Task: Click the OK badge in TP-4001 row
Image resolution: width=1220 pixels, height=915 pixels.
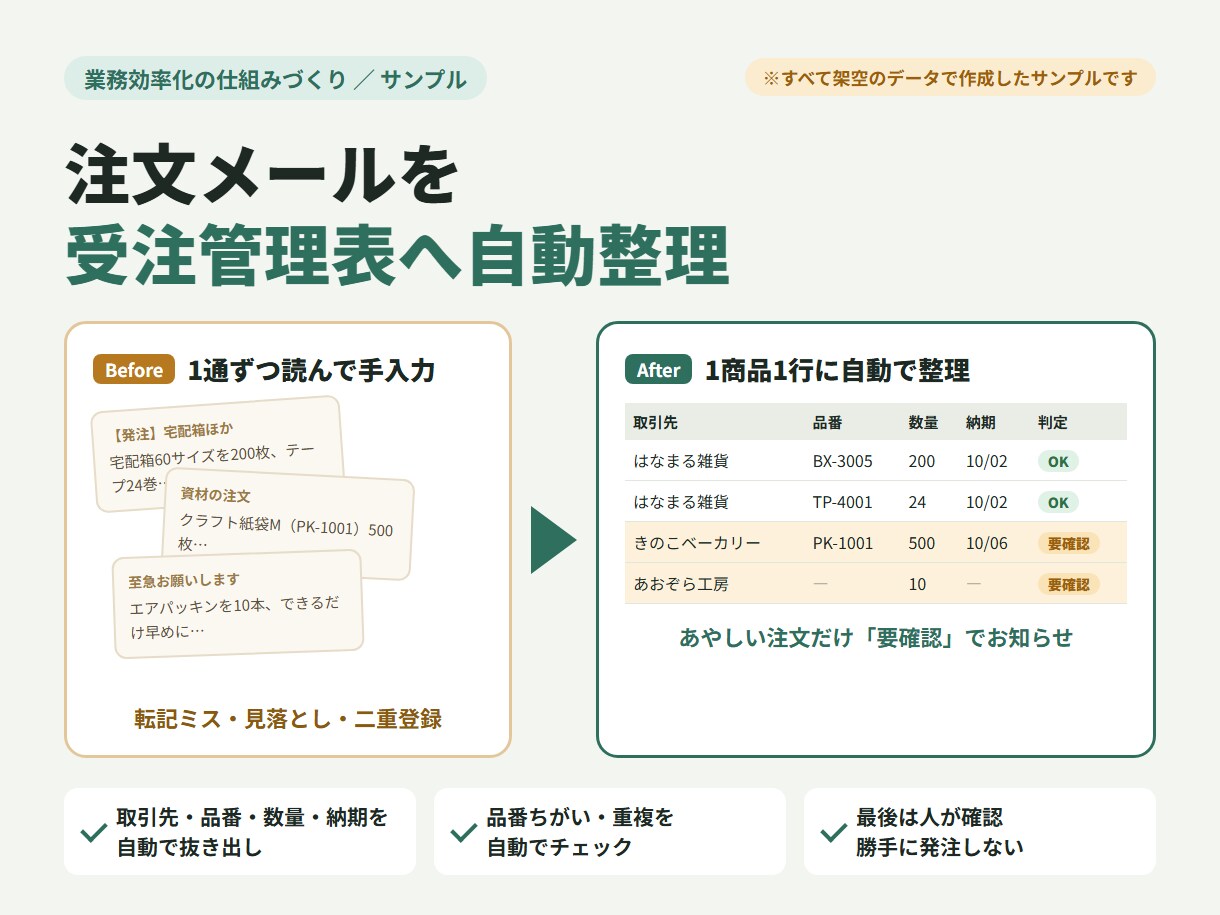Action: click(x=1058, y=502)
